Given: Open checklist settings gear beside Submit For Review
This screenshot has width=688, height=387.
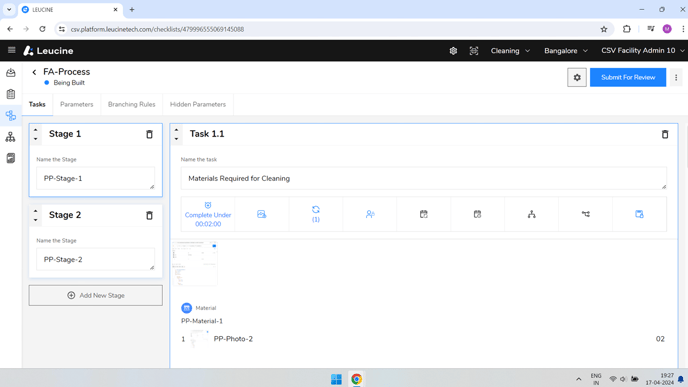Looking at the screenshot, I should [x=577, y=77].
